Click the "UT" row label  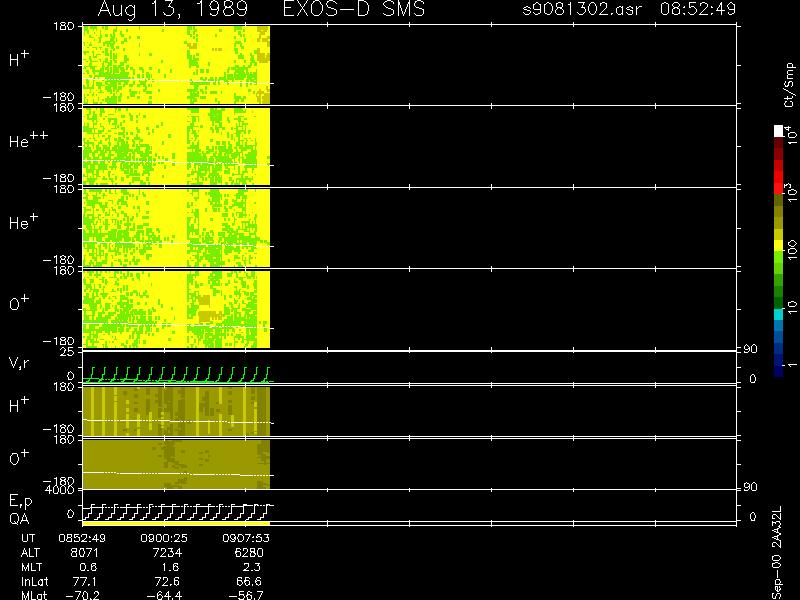coord(29,538)
